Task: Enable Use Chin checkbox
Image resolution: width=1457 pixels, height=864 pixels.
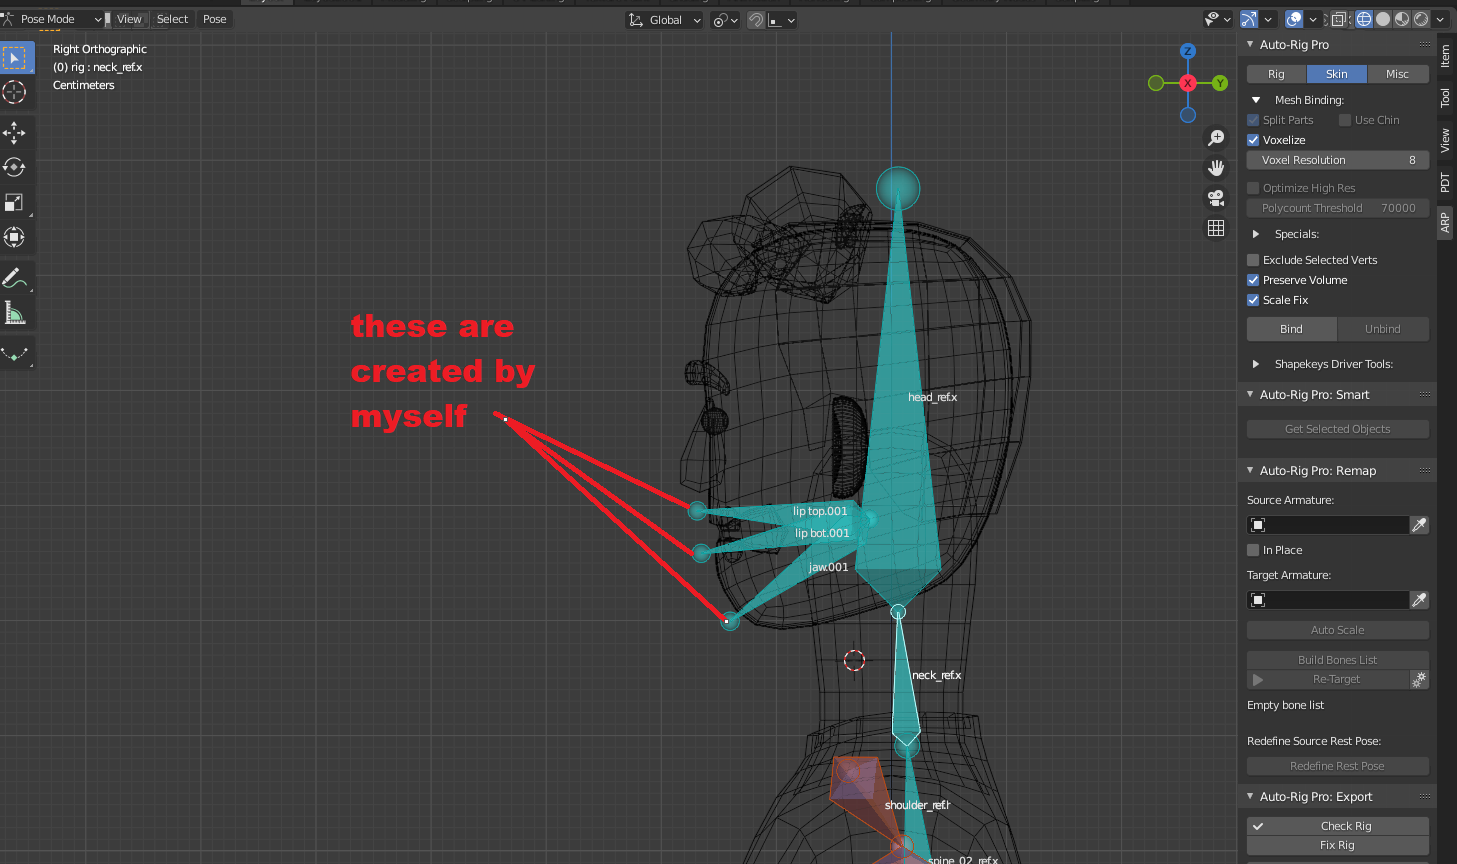Action: pyautogui.click(x=1345, y=120)
